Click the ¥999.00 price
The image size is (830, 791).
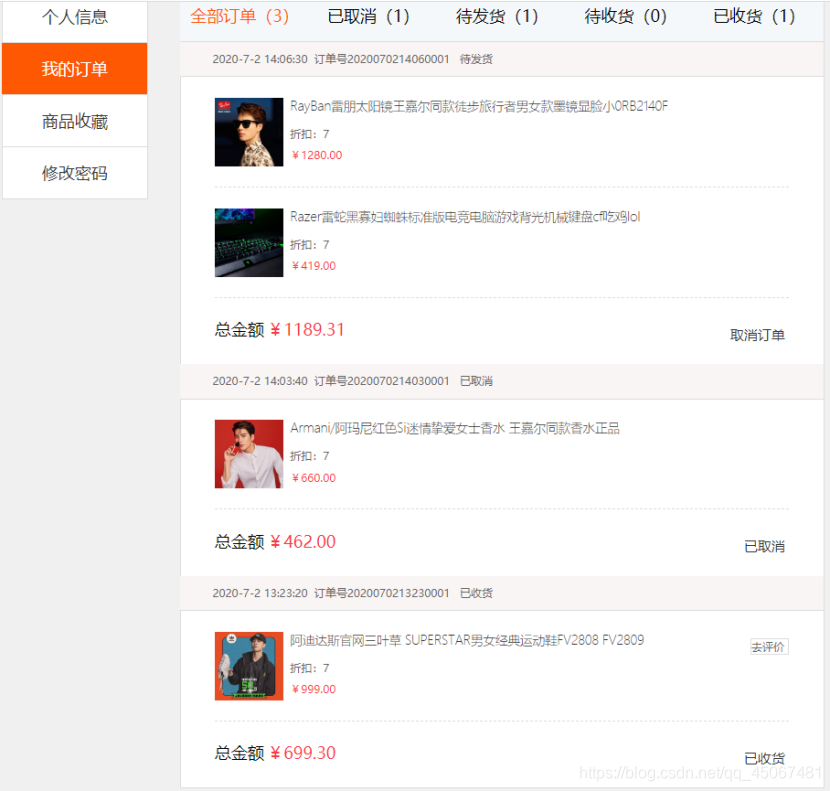(x=314, y=689)
